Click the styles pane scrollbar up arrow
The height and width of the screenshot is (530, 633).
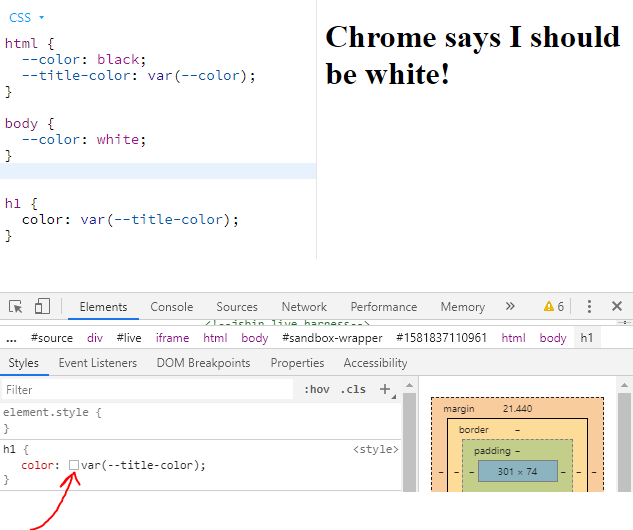[409, 385]
